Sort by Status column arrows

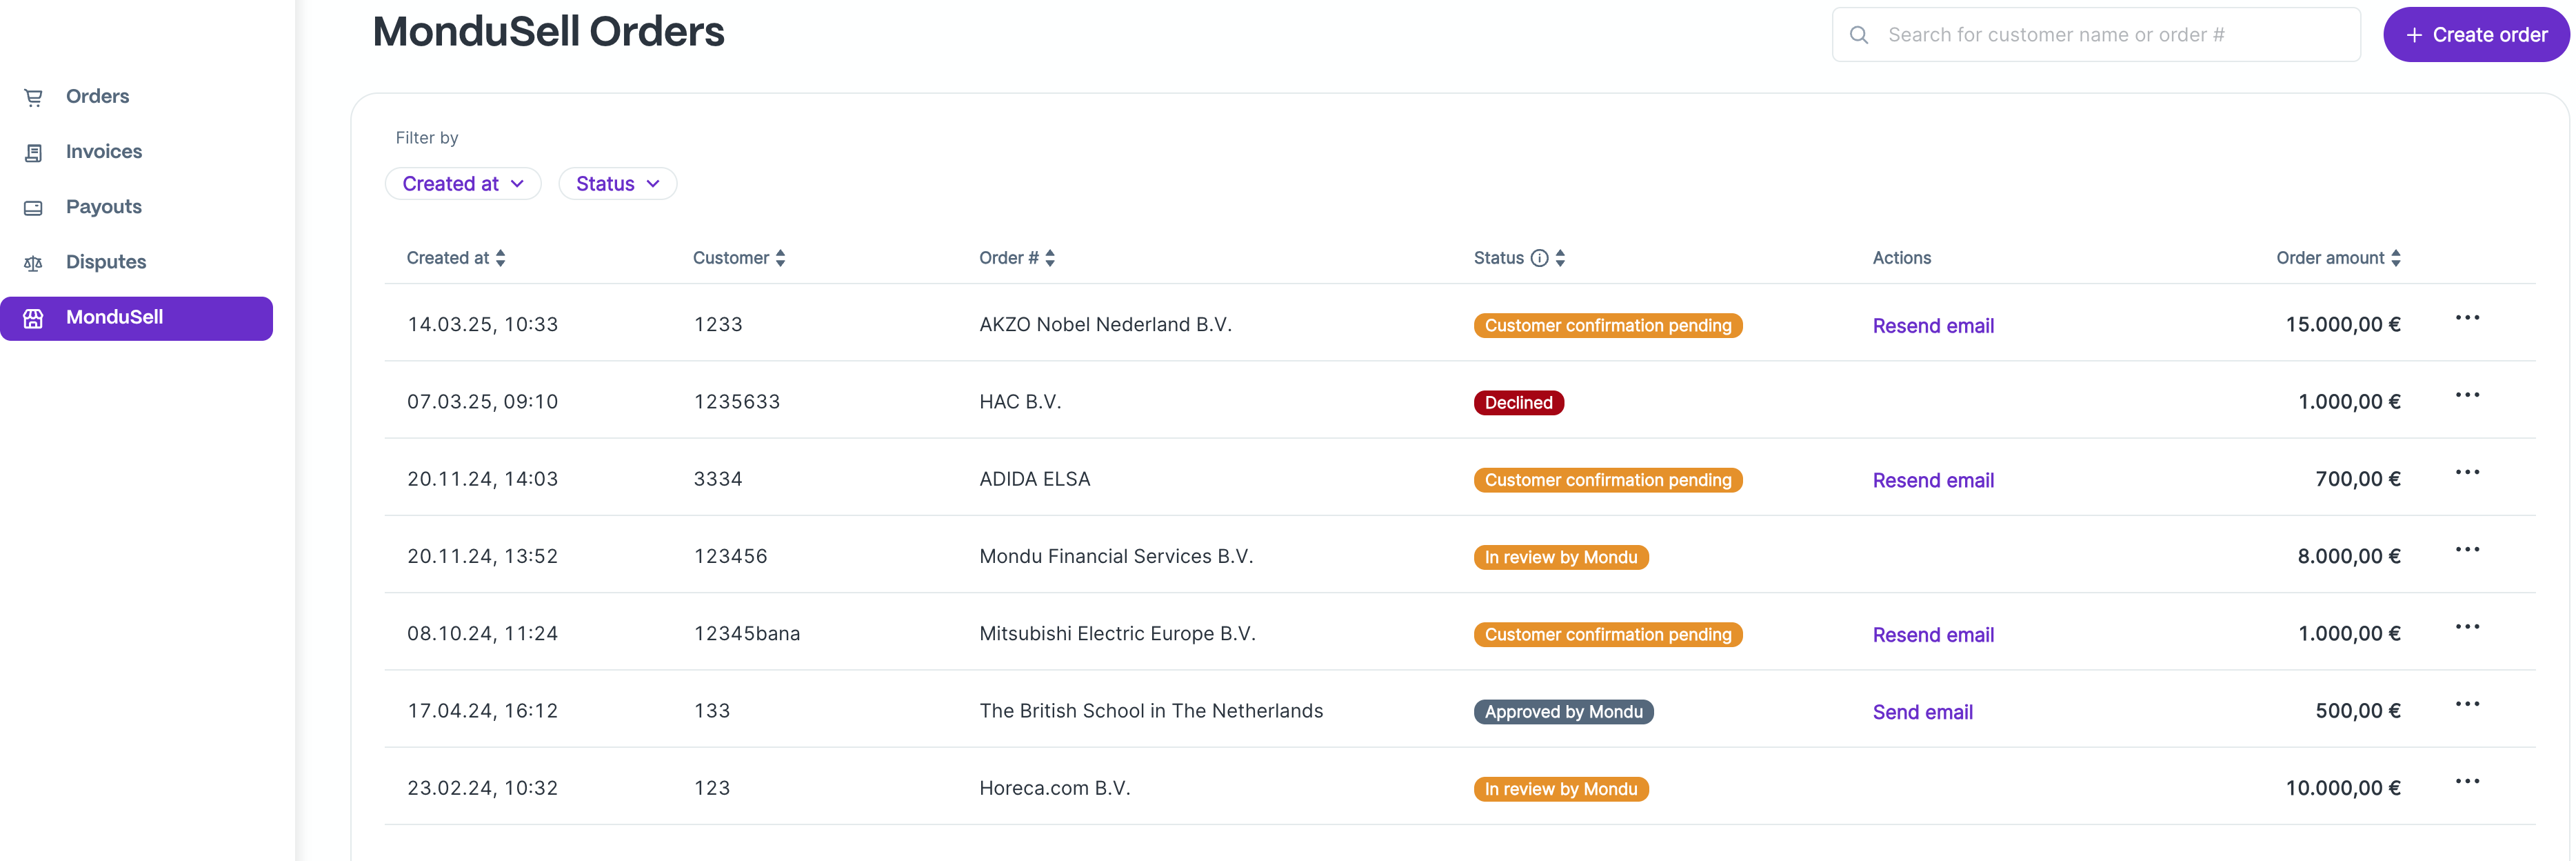(x=1560, y=258)
